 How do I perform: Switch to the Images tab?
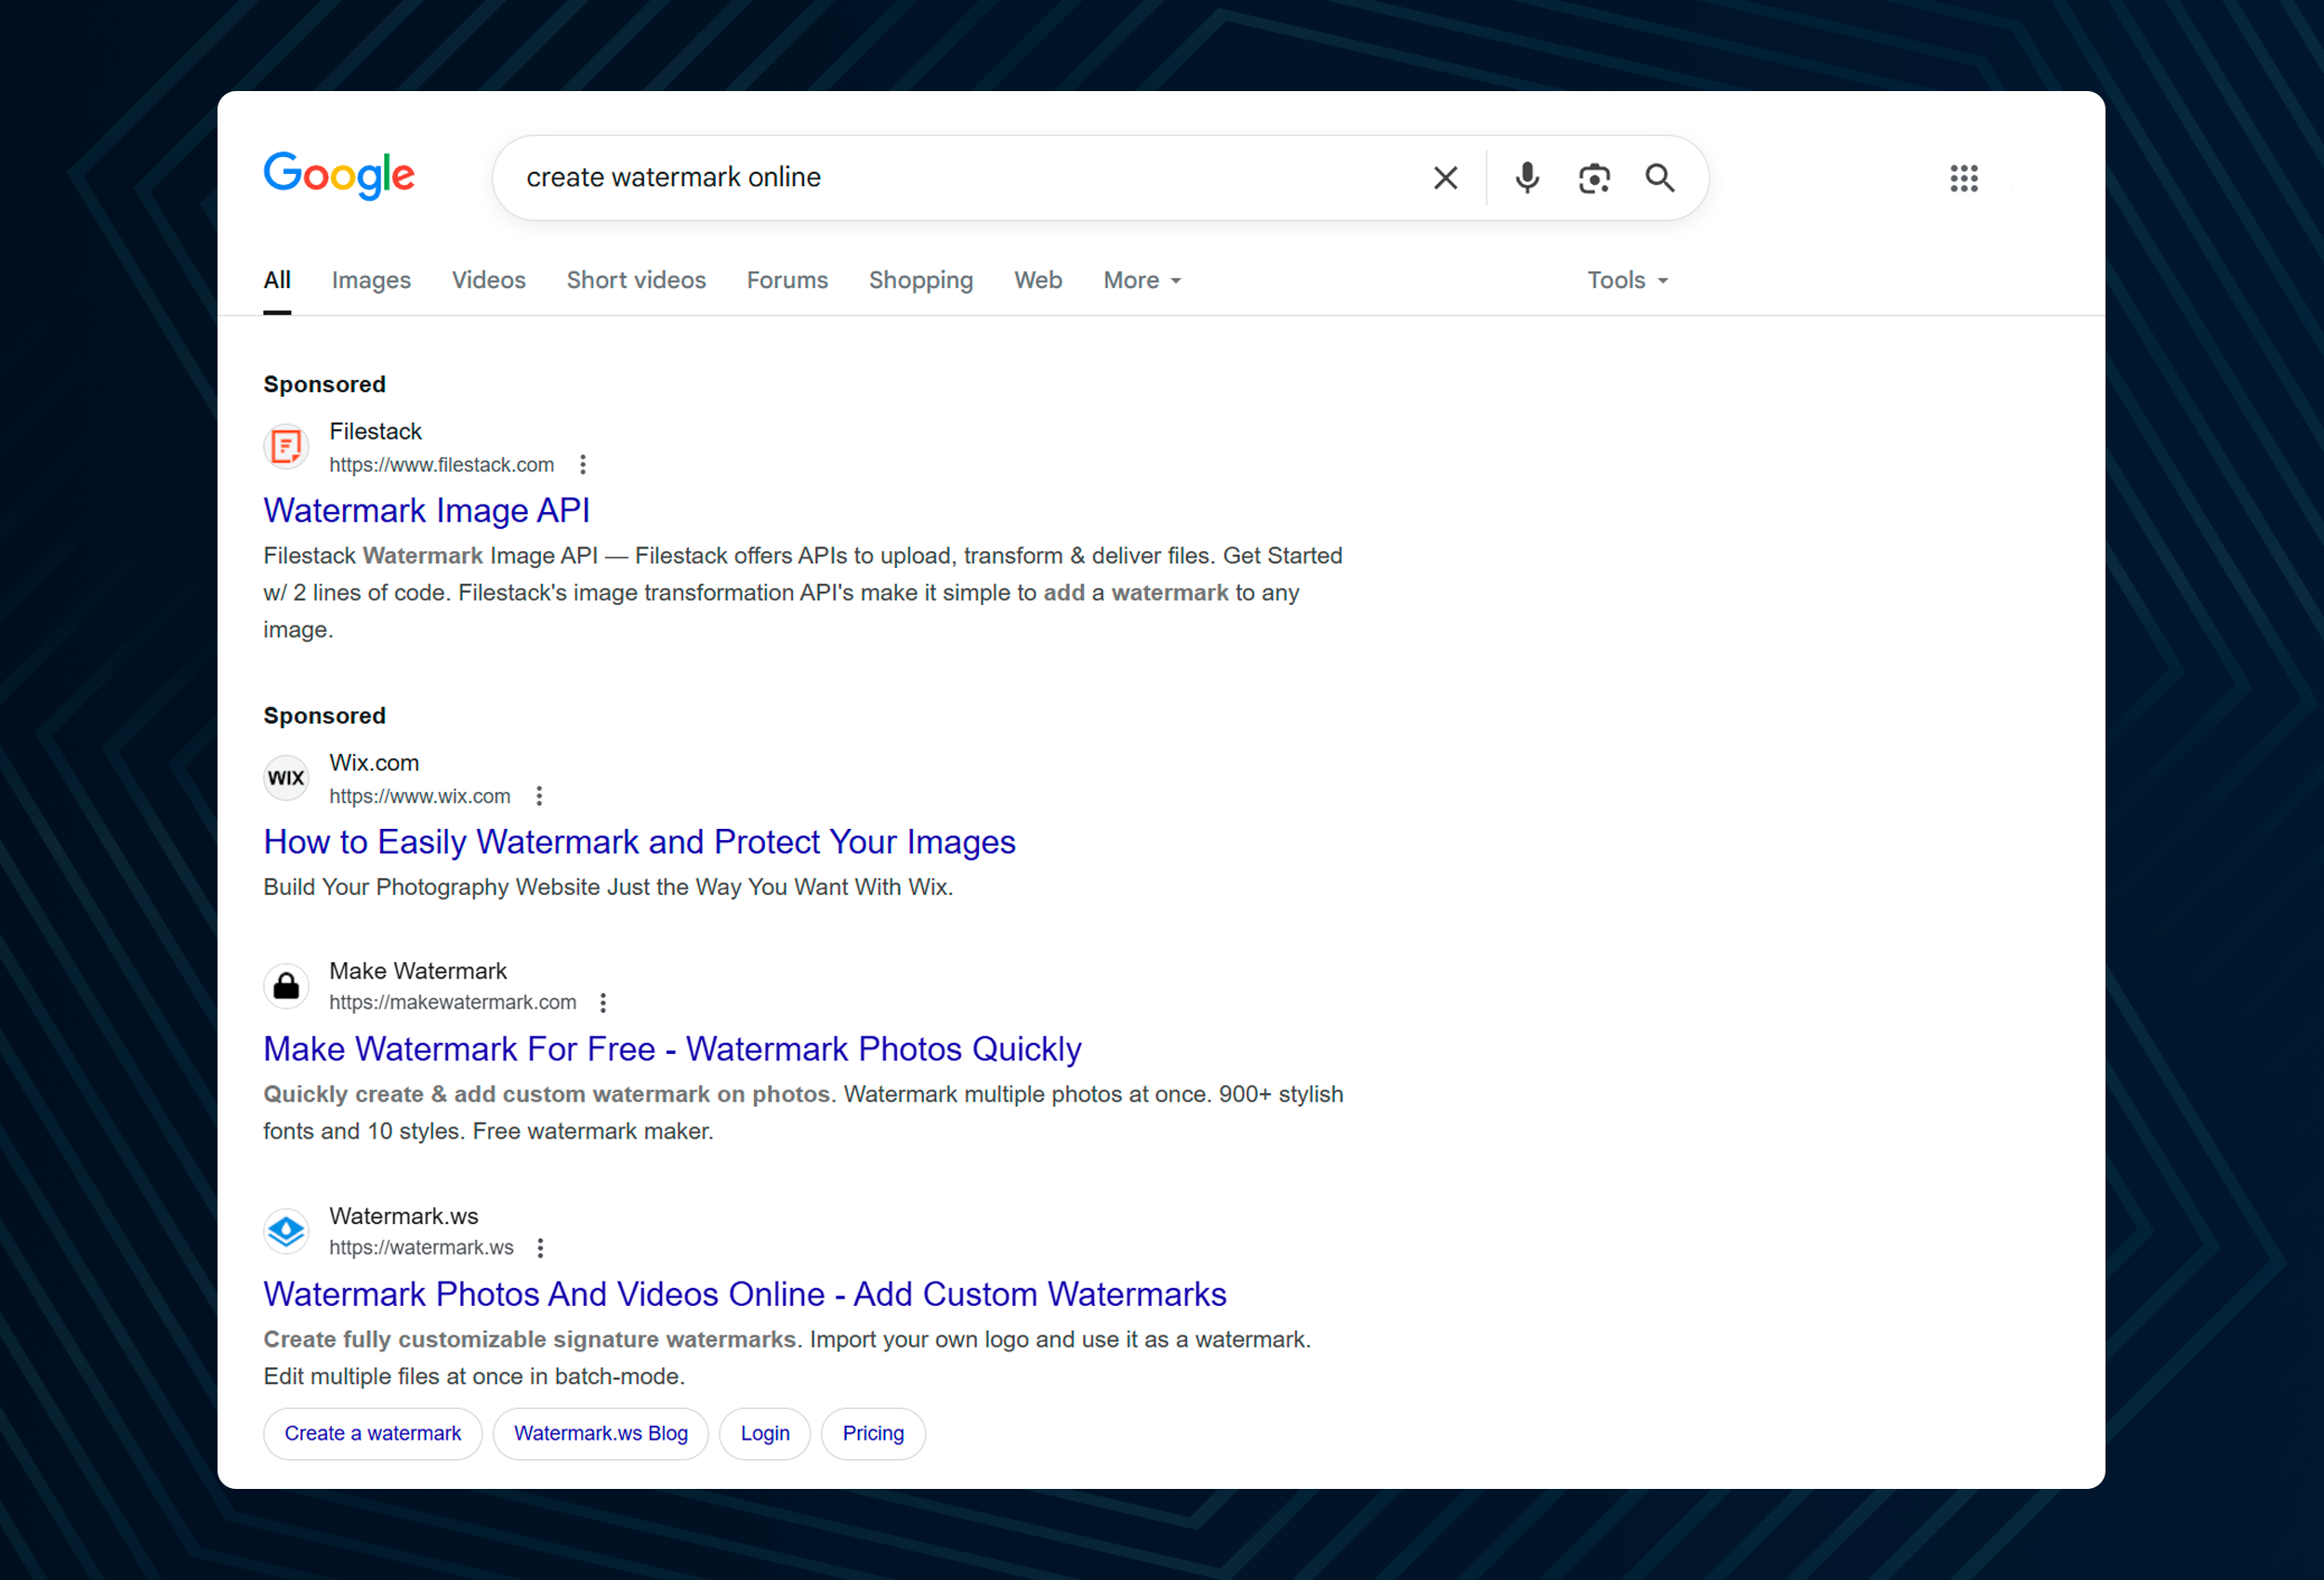click(371, 280)
